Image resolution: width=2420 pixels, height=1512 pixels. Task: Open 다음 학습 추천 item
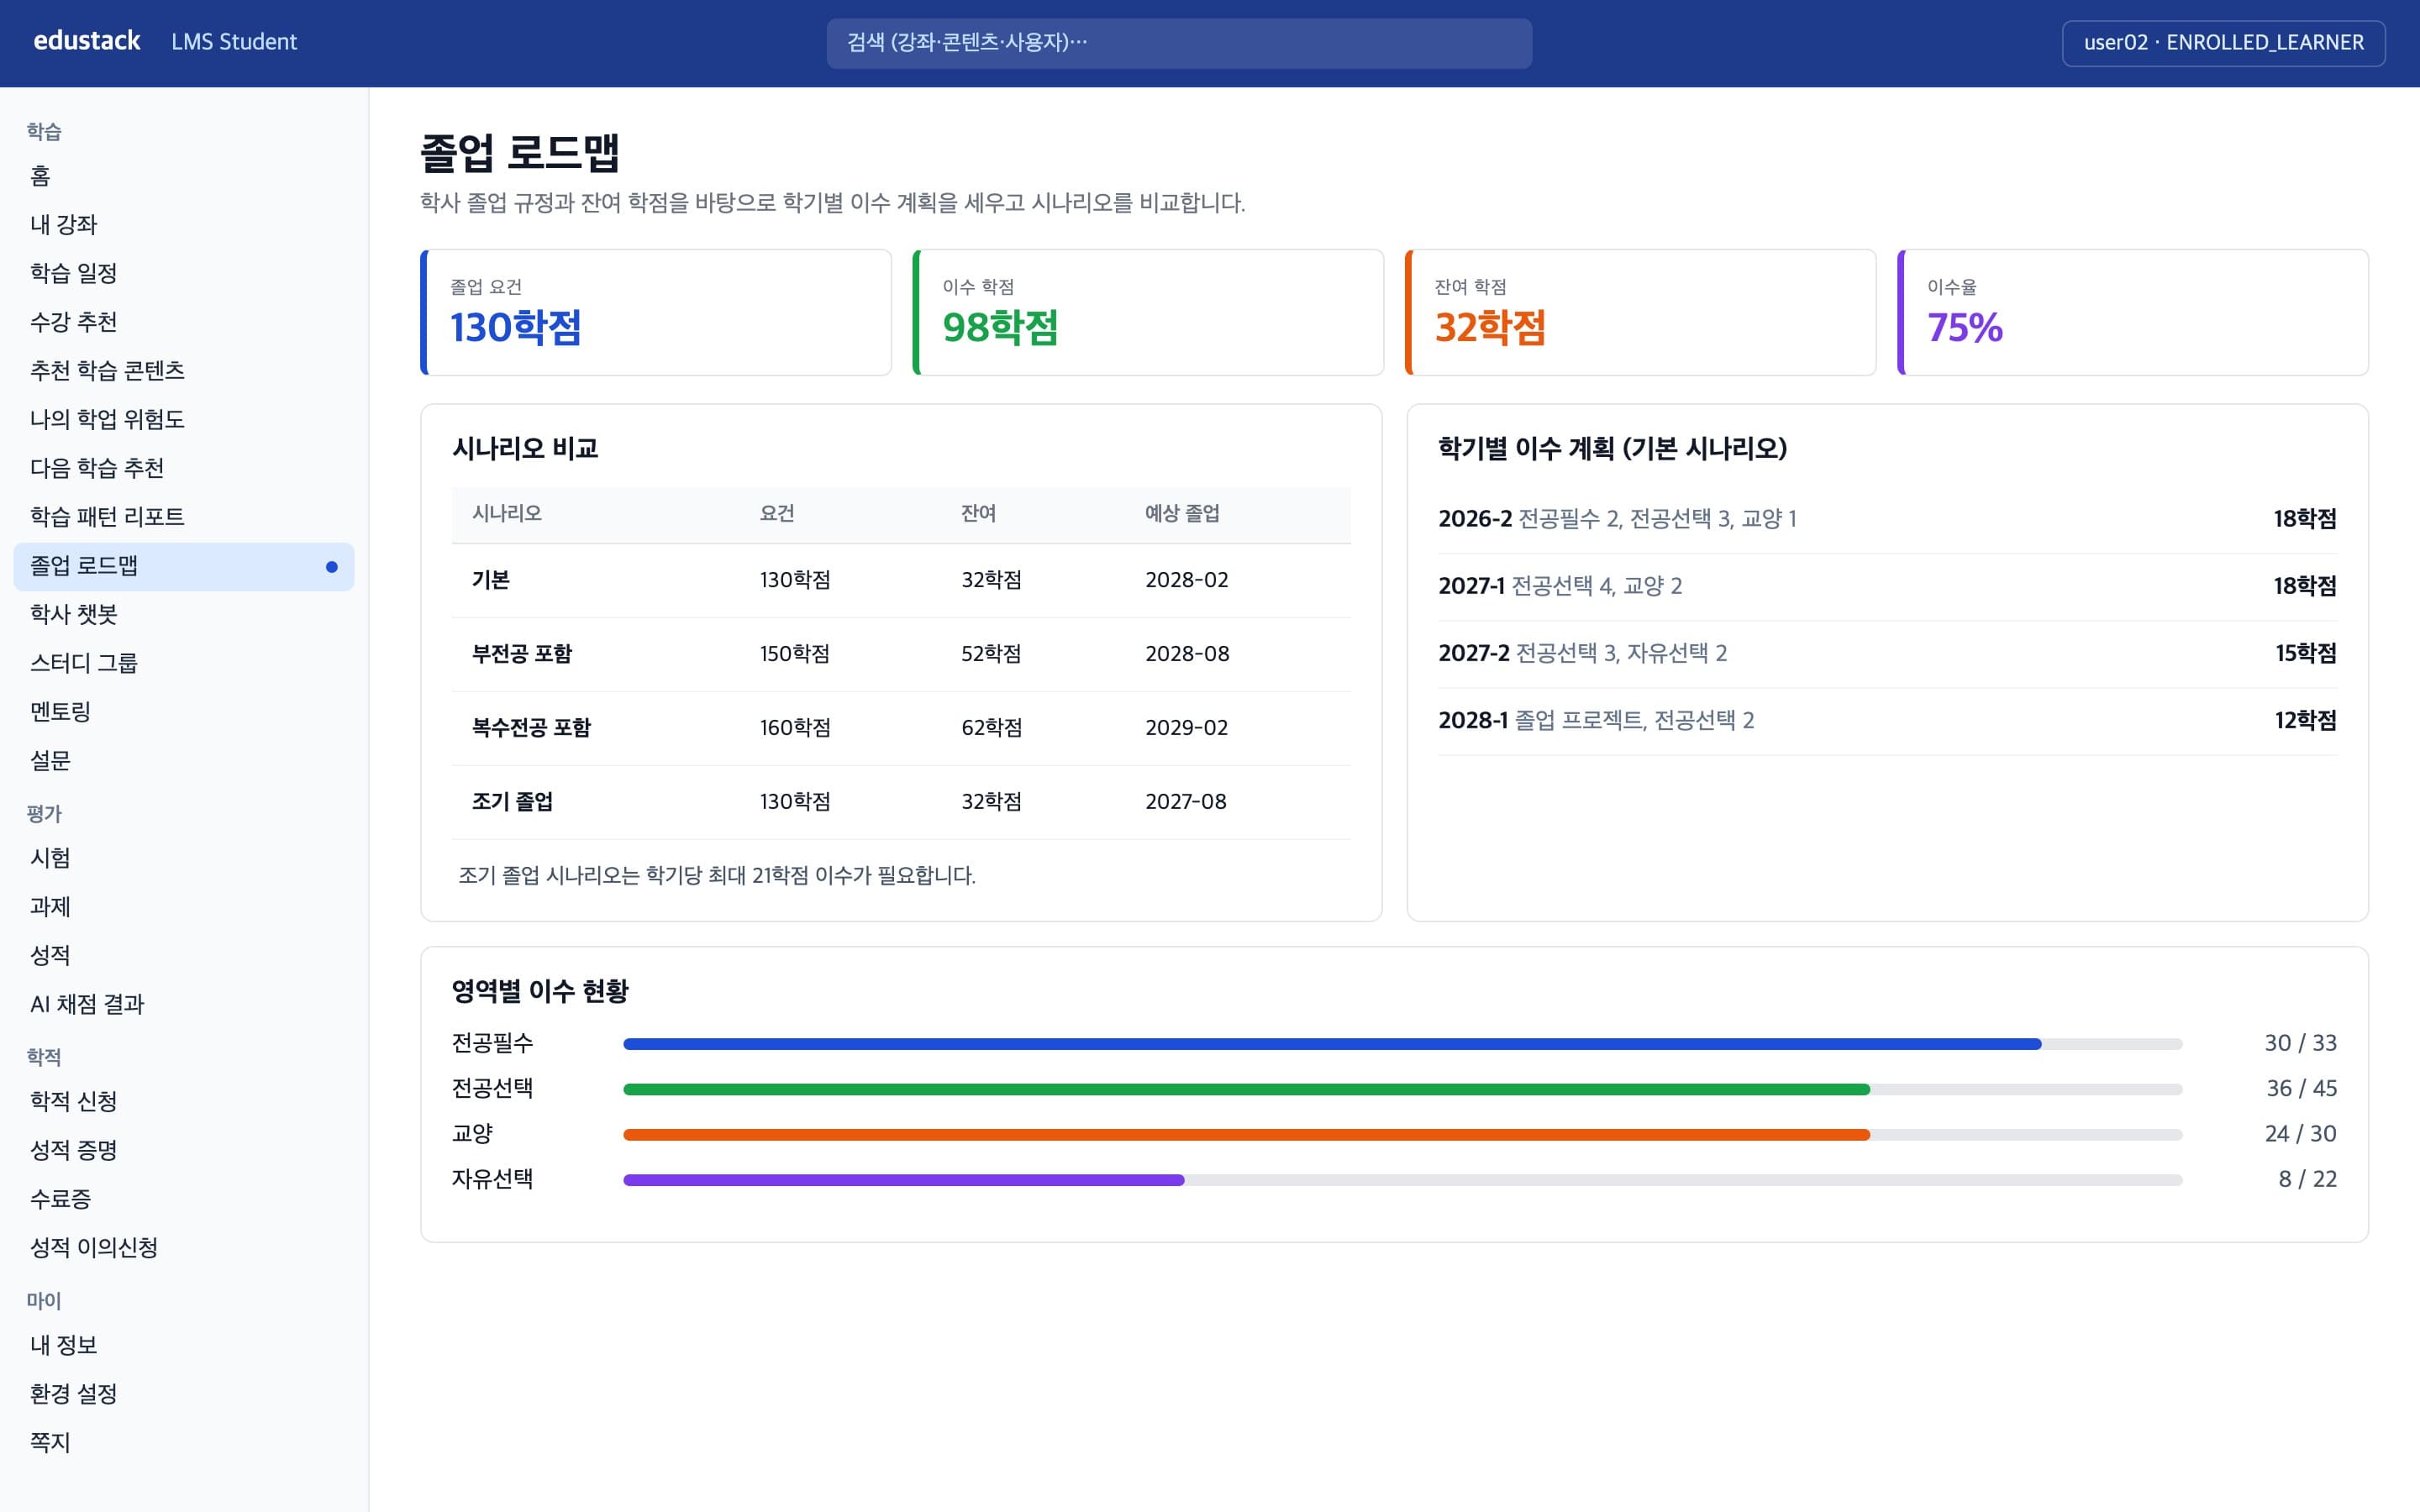(x=184, y=468)
